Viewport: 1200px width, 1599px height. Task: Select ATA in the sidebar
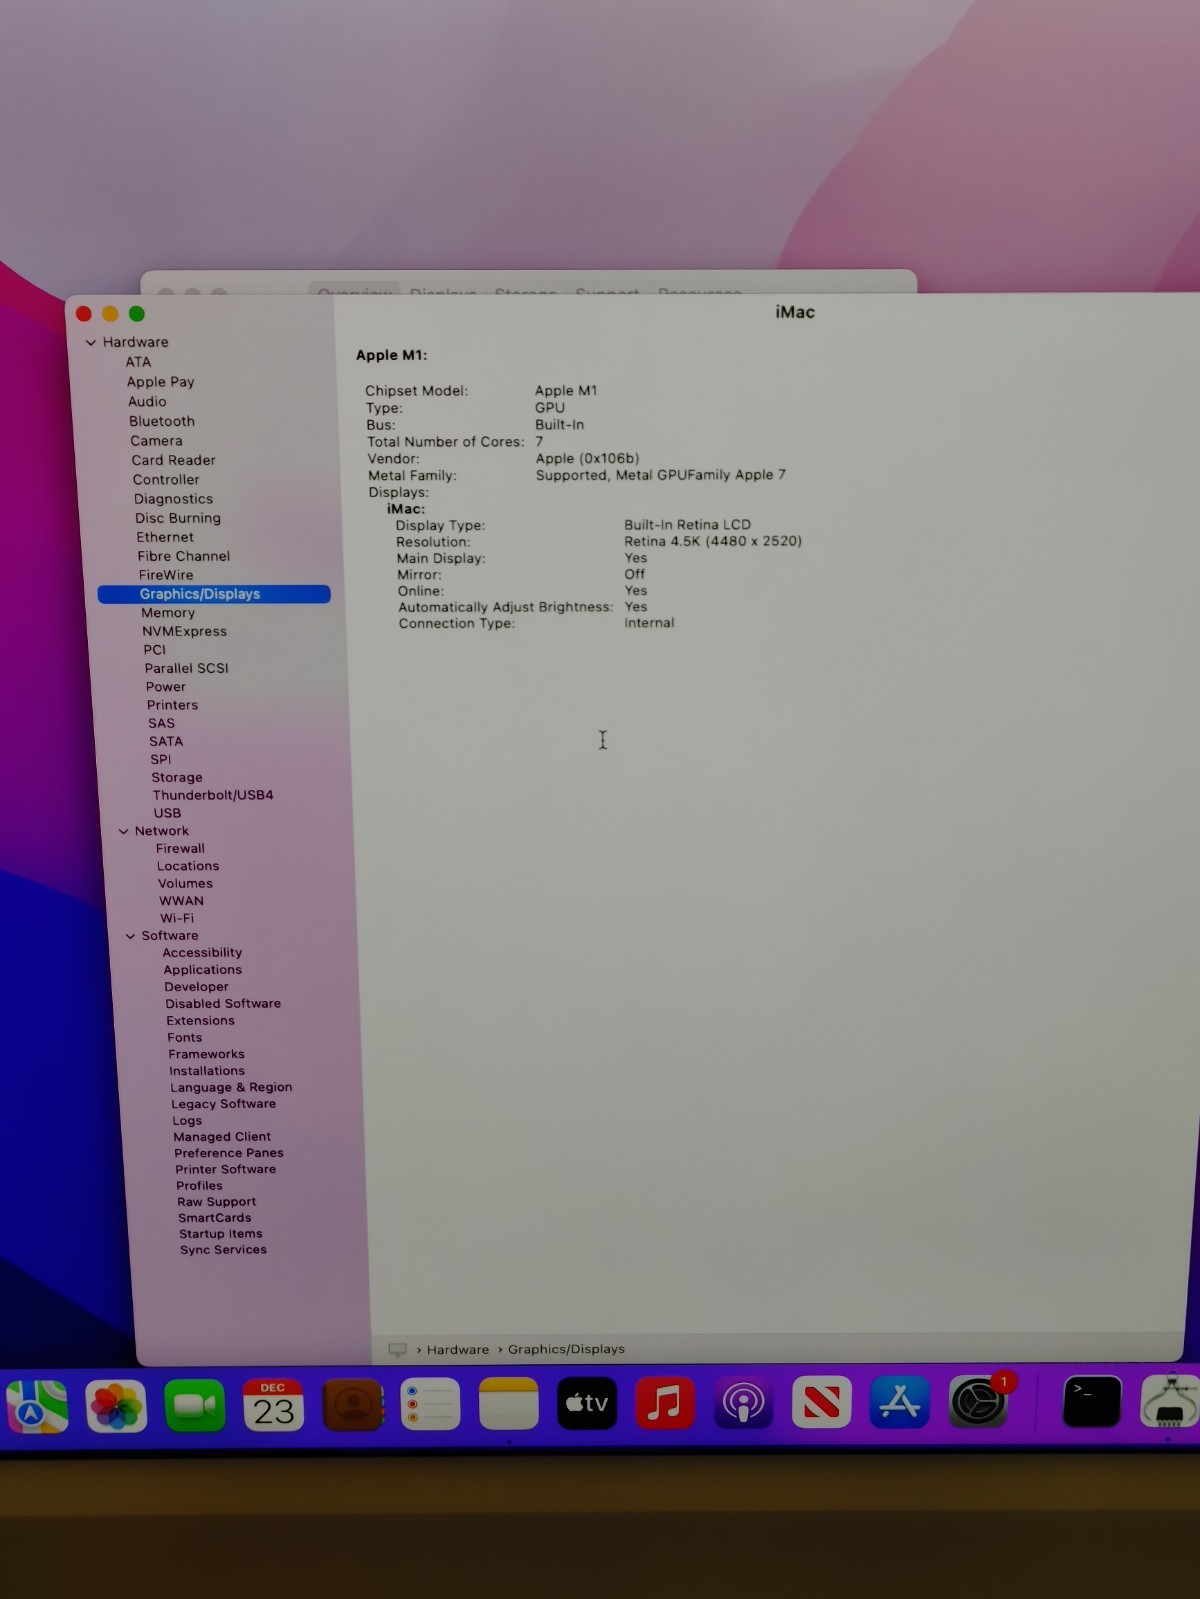(138, 362)
